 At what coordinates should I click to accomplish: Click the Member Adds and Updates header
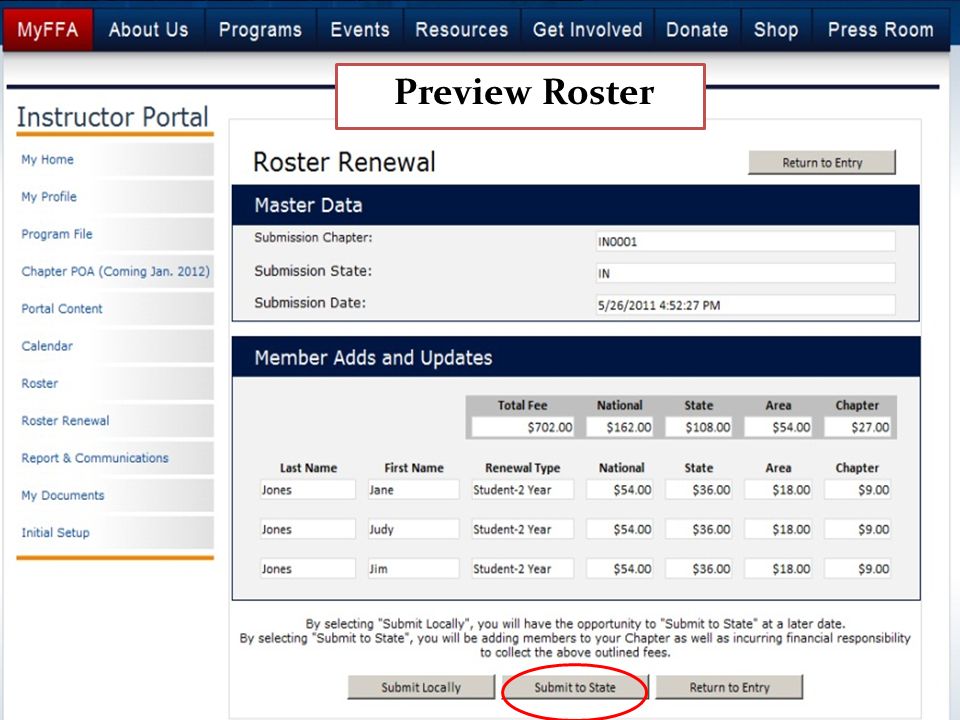576,357
